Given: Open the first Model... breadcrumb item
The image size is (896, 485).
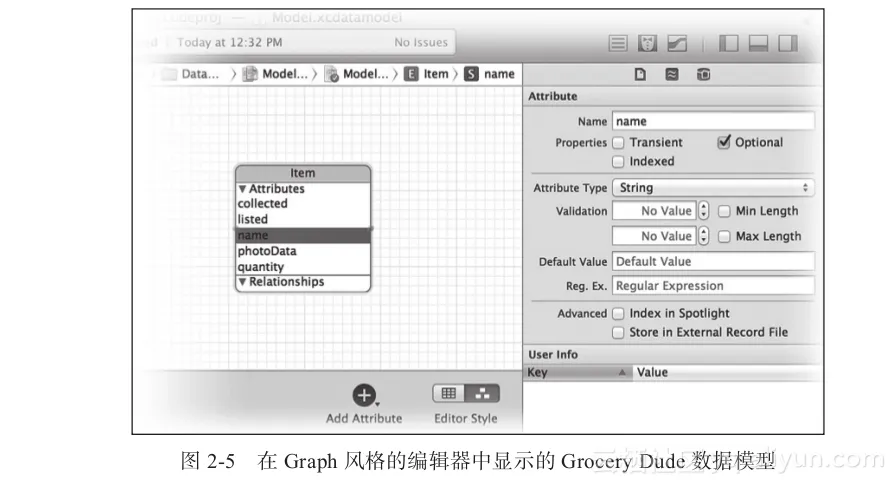Looking at the screenshot, I should [x=275, y=74].
